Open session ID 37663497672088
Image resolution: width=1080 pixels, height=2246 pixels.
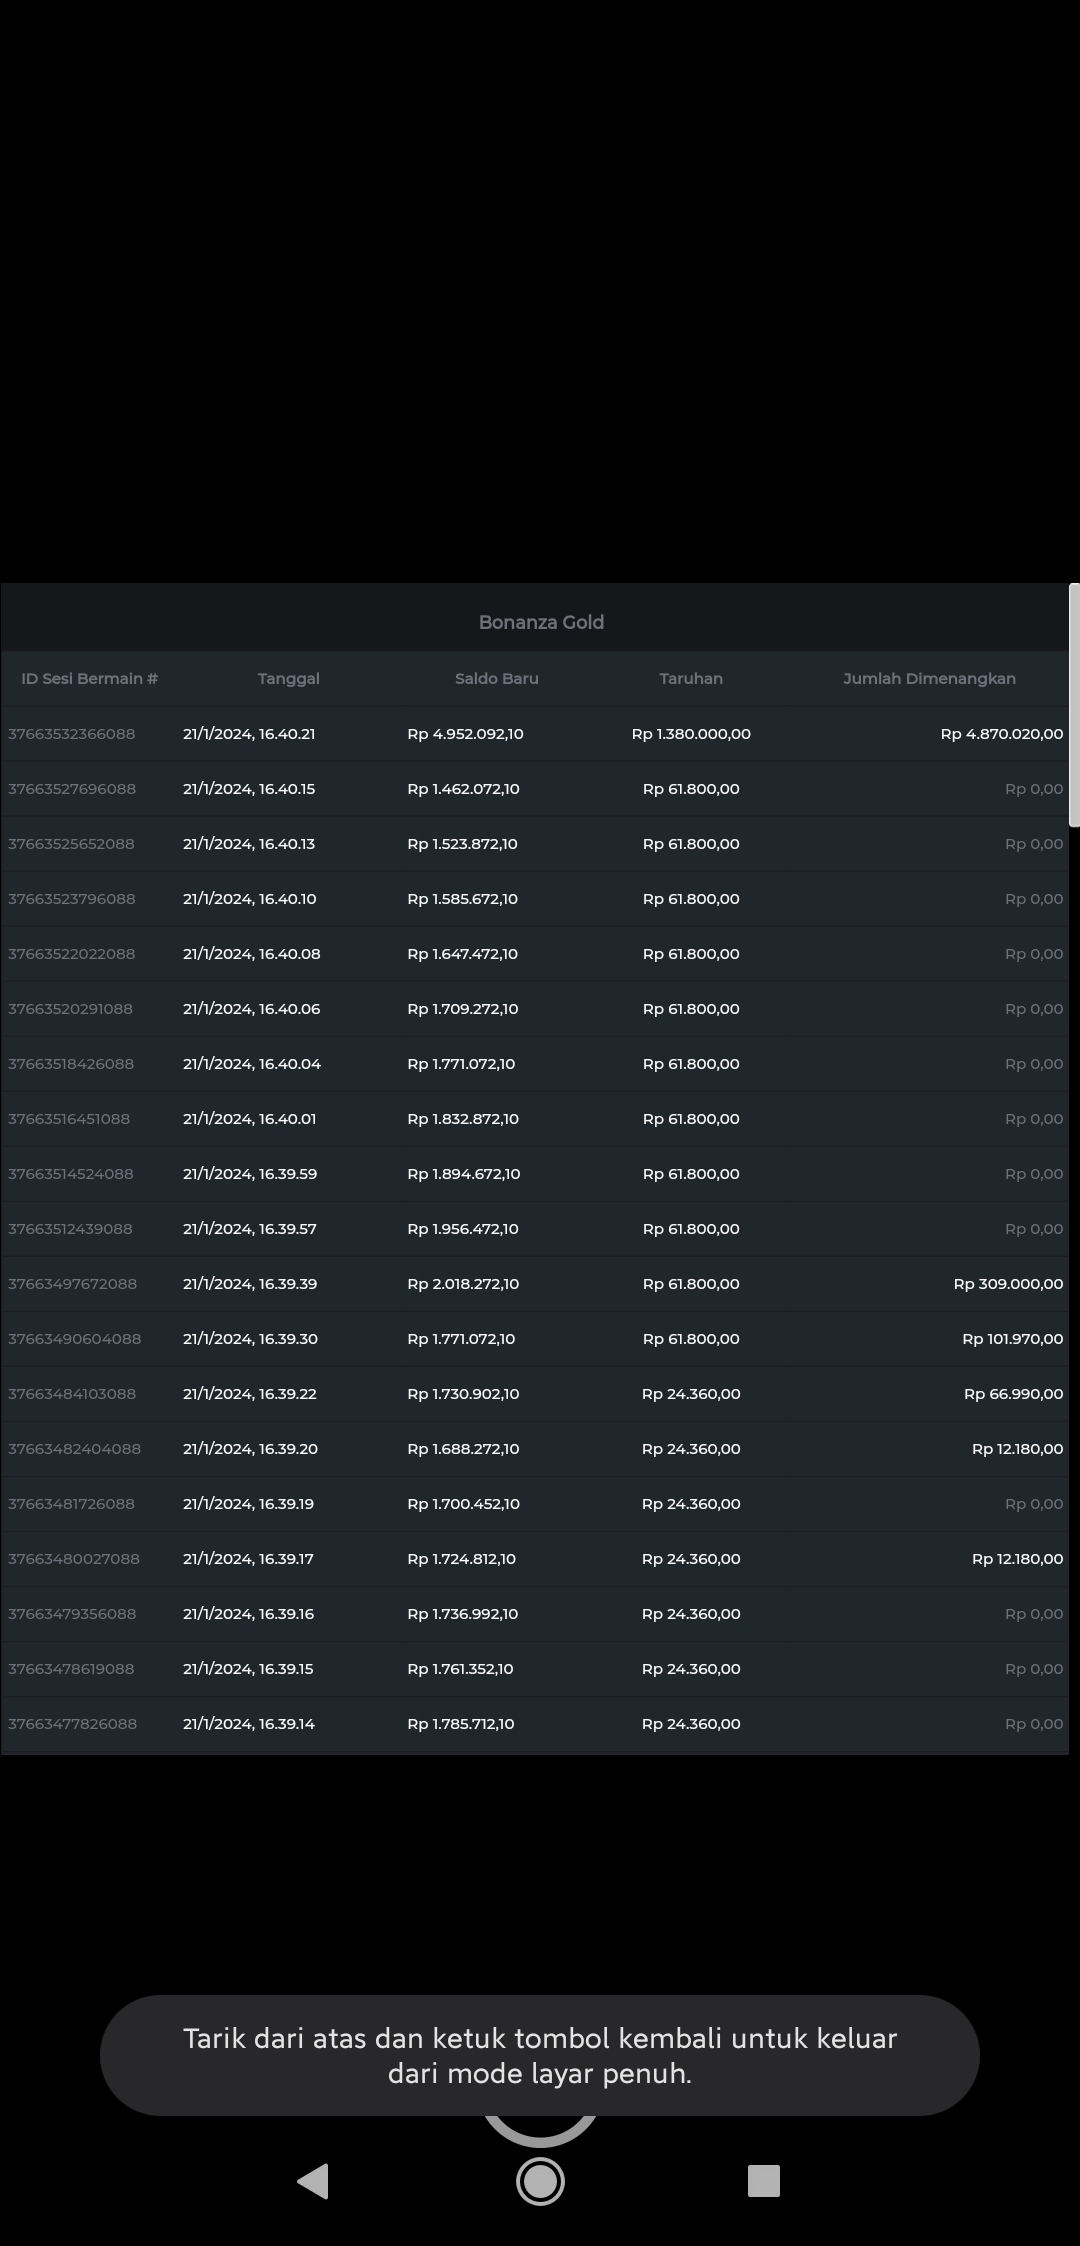point(72,1284)
